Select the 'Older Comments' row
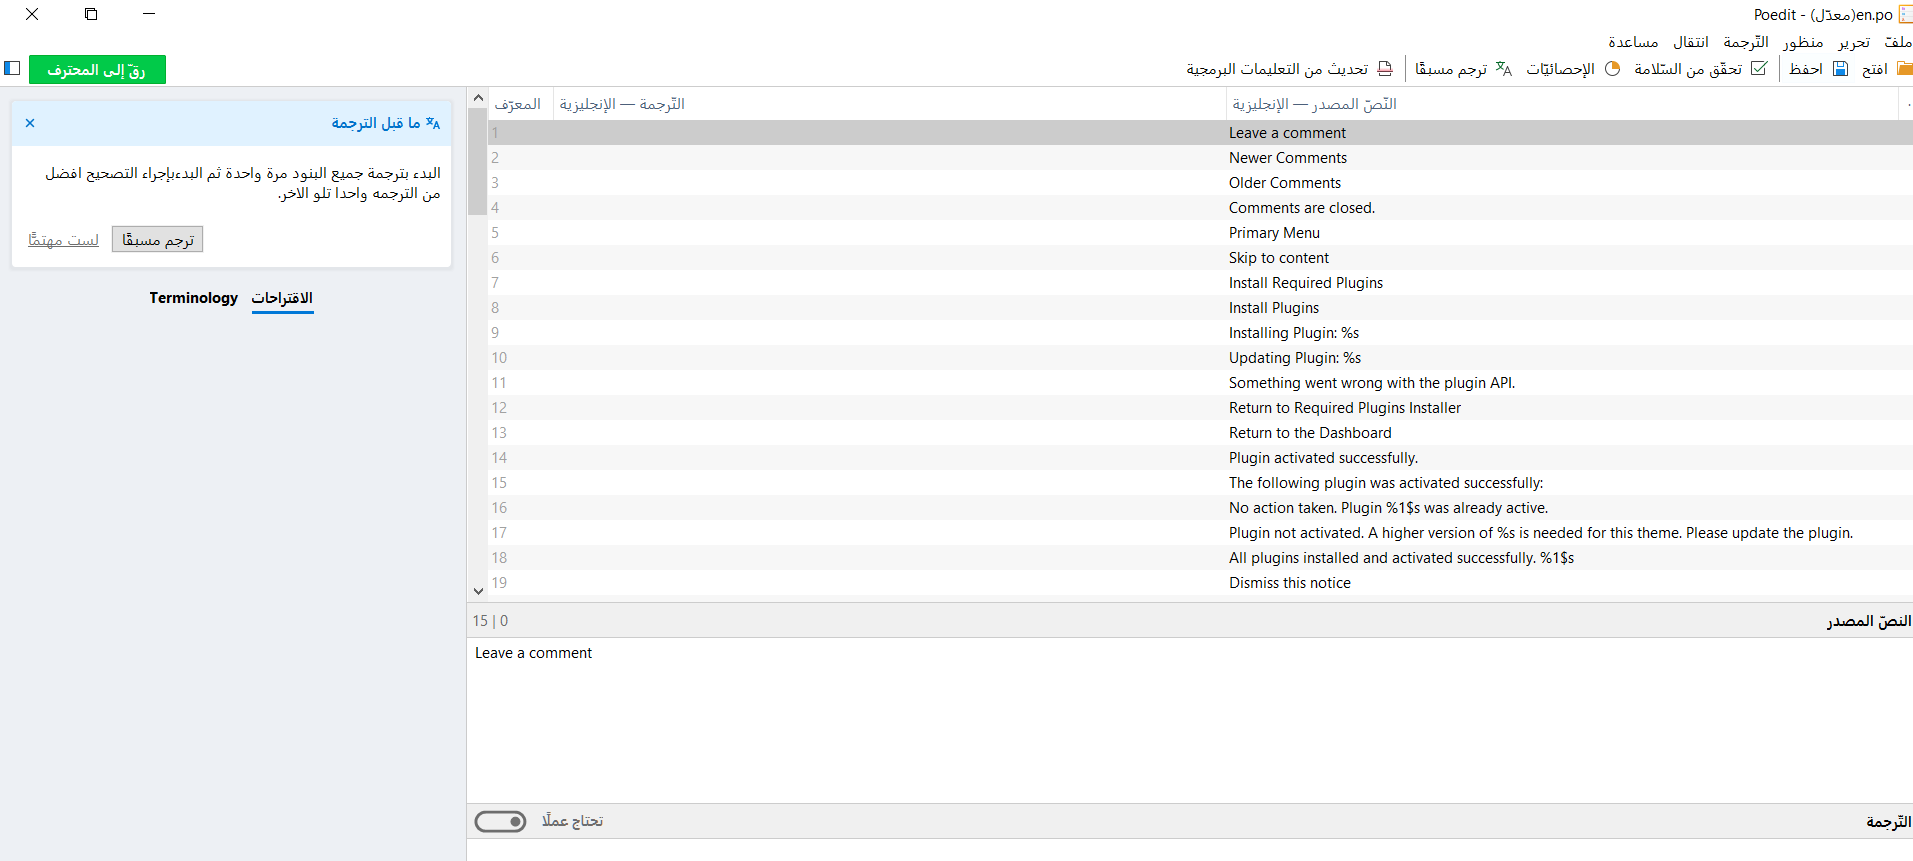The height and width of the screenshot is (861, 1913). [1200, 183]
